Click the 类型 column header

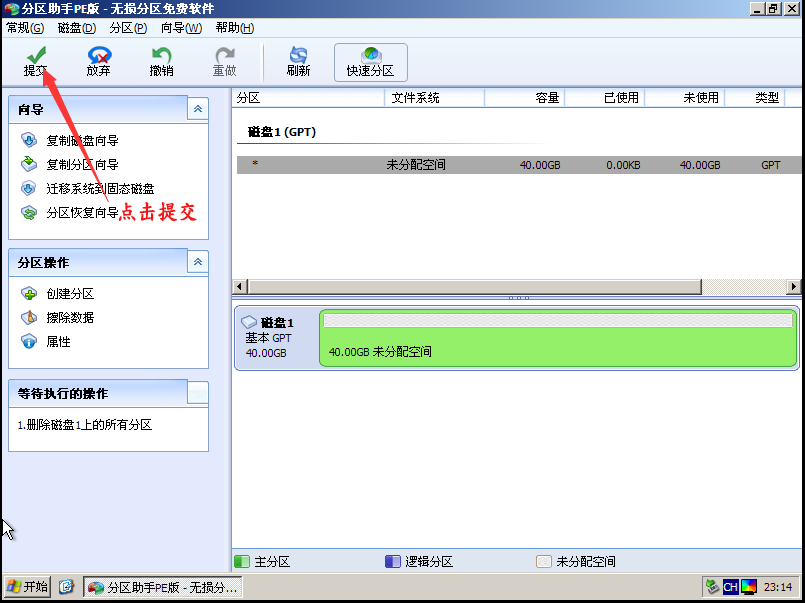pos(755,98)
